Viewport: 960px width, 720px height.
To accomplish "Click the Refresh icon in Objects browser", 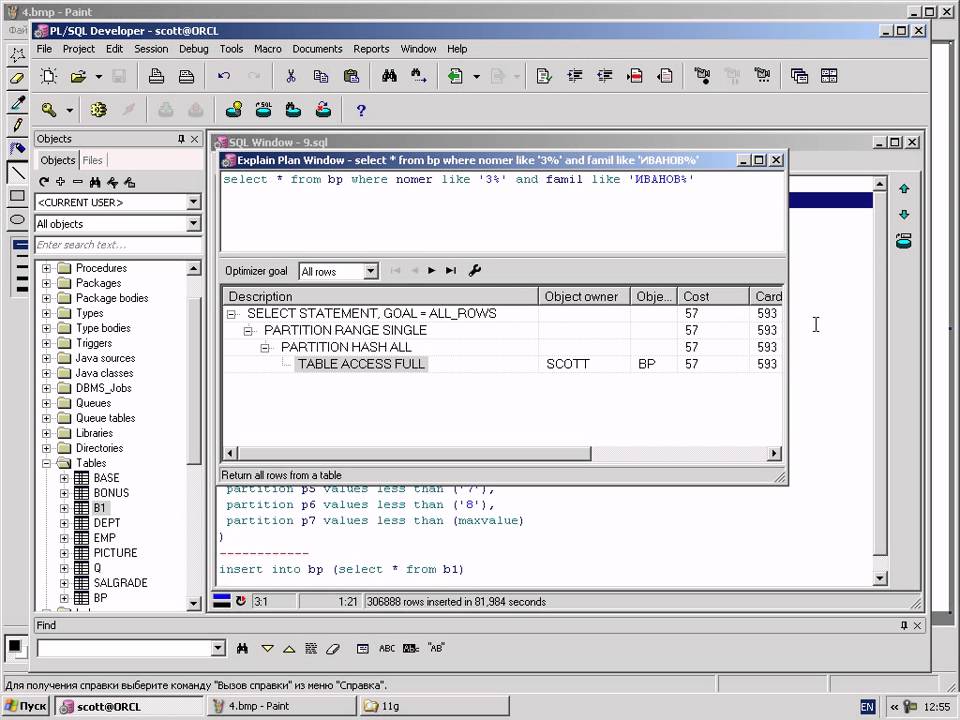I will point(43,182).
